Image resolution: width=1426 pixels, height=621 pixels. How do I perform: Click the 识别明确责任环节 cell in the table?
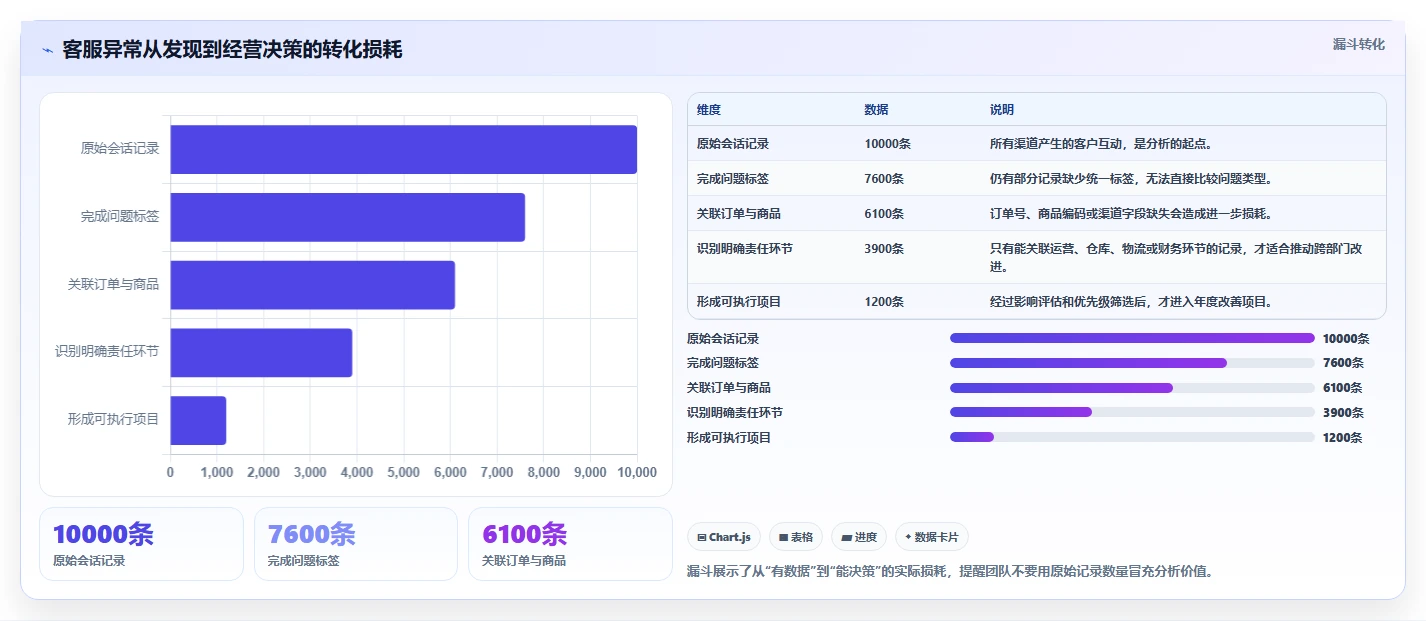point(745,249)
